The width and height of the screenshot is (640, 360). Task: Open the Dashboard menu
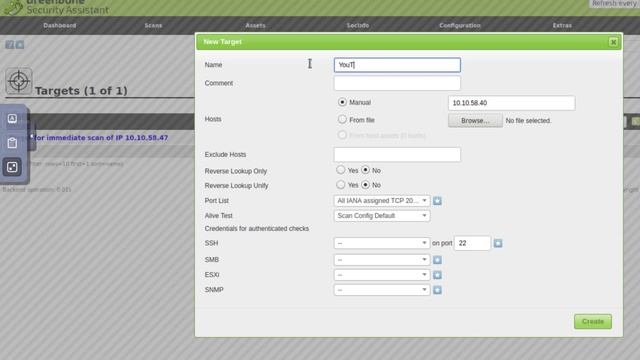point(60,25)
